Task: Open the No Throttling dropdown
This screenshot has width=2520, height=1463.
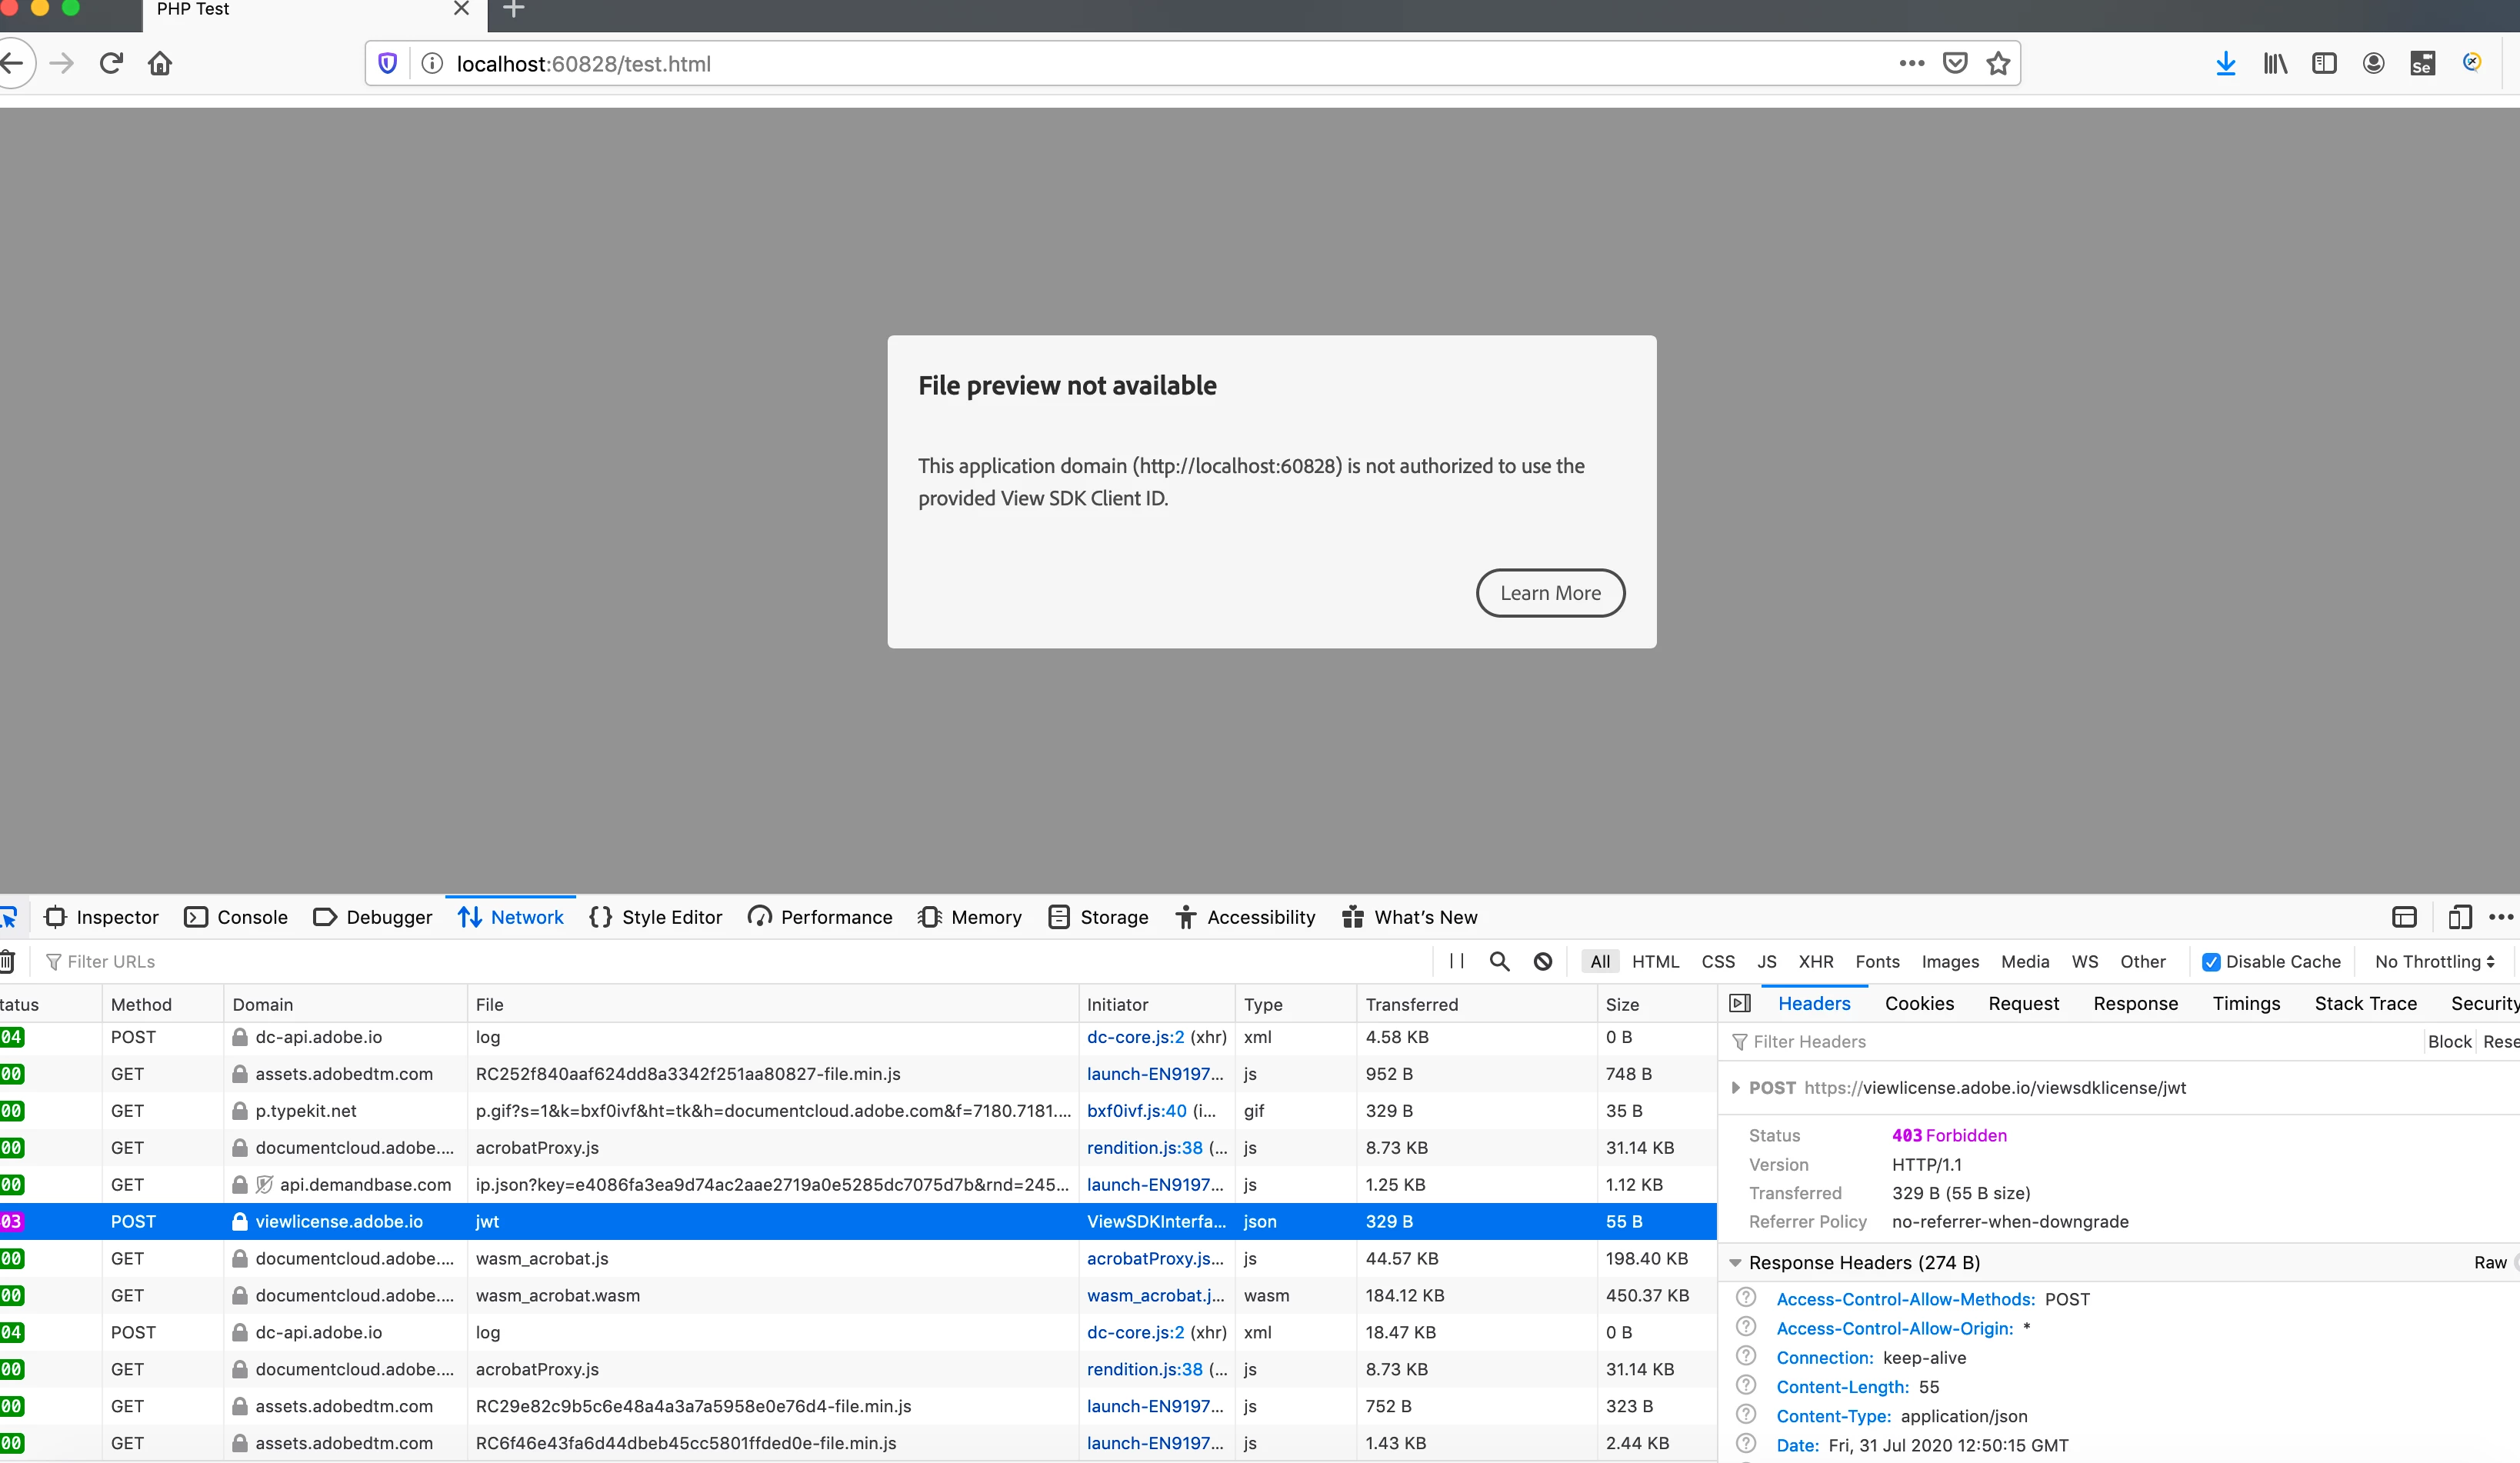Action: pyautogui.click(x=2434, y=961)
